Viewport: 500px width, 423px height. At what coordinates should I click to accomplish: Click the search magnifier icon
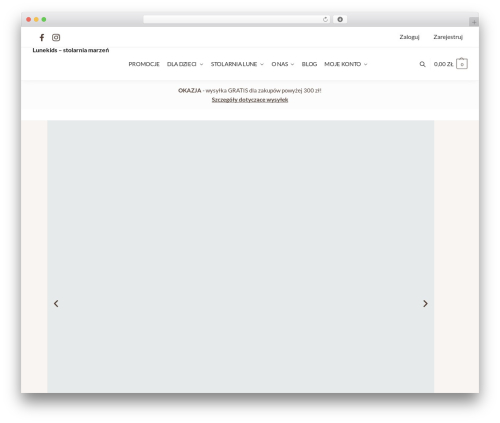(422, 64)
